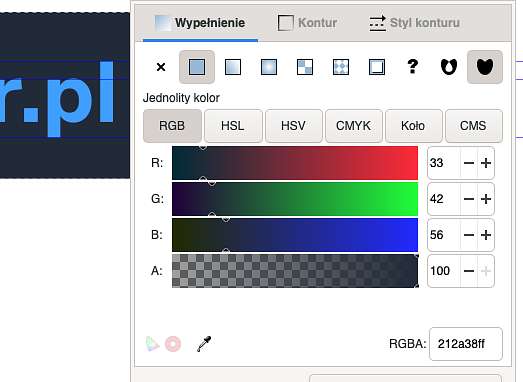
Task: Increase the B value with plus
Action: pyautogui.click(x=486, y=235)
